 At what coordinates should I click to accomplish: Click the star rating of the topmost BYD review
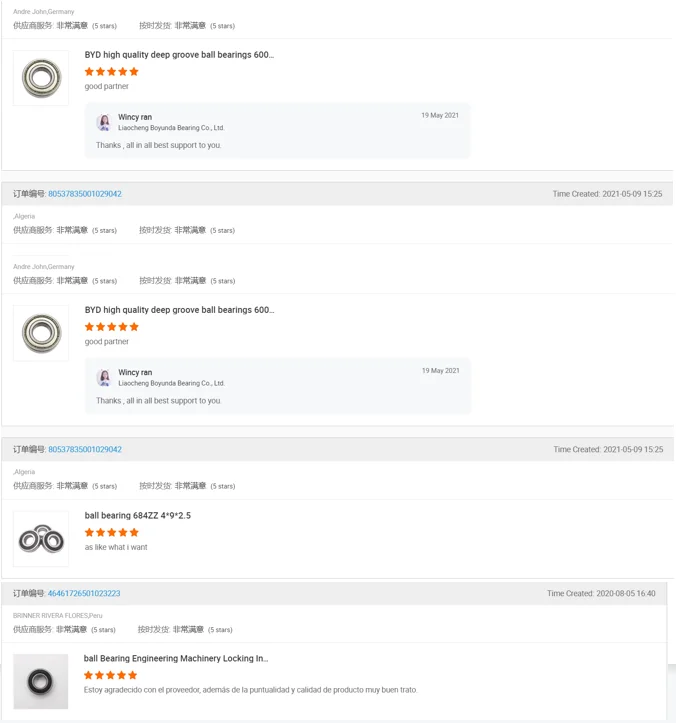pos(112,72)
